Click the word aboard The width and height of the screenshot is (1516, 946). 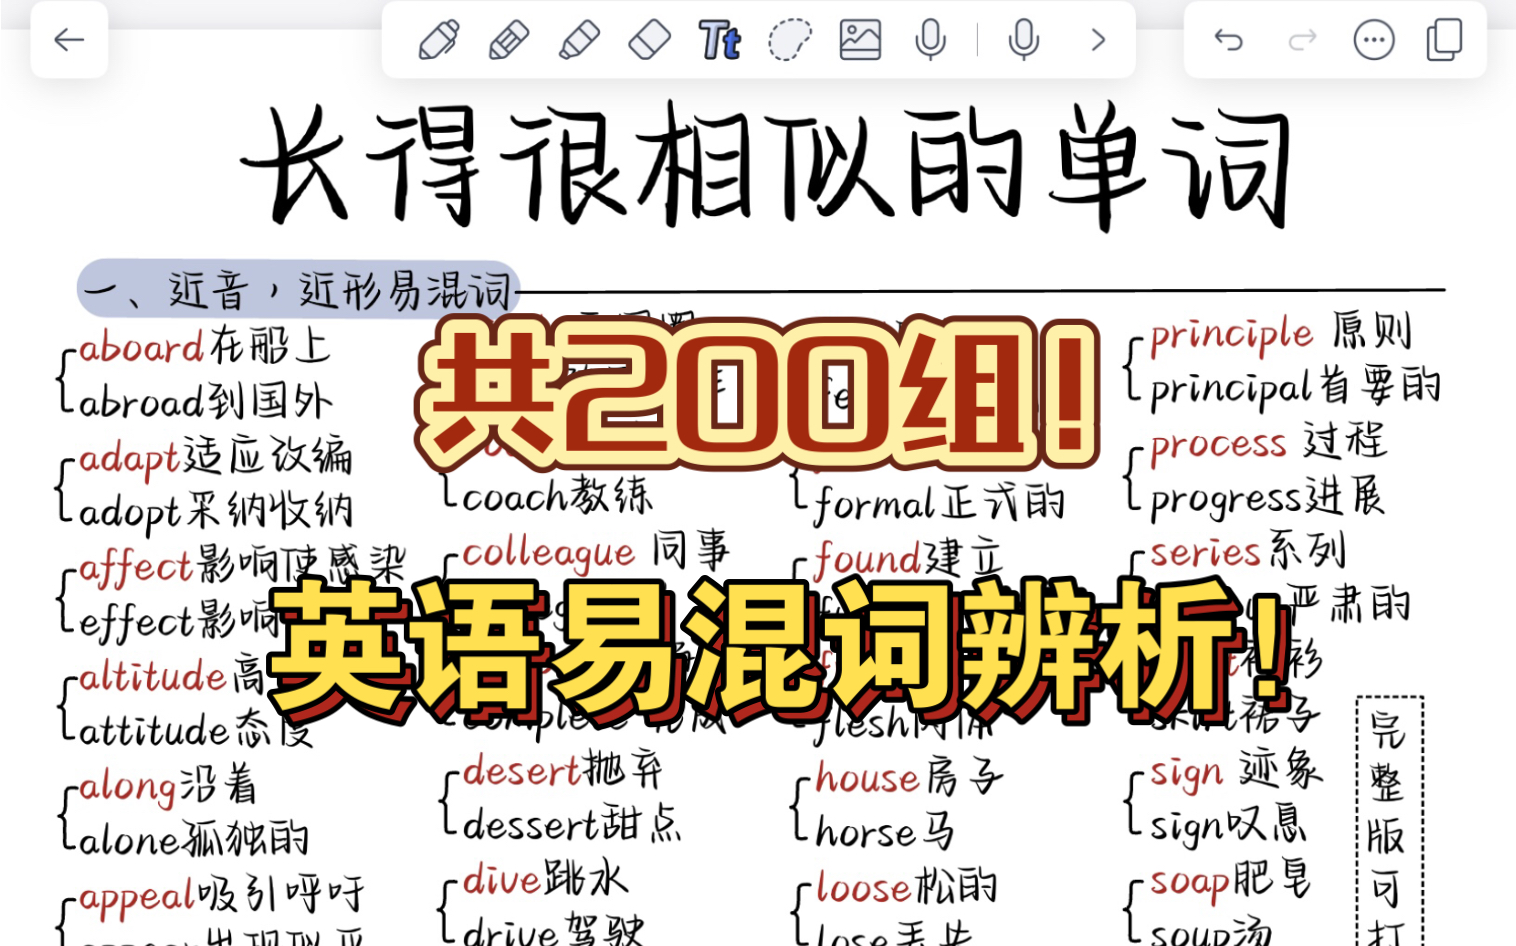(x=141, y=348)
